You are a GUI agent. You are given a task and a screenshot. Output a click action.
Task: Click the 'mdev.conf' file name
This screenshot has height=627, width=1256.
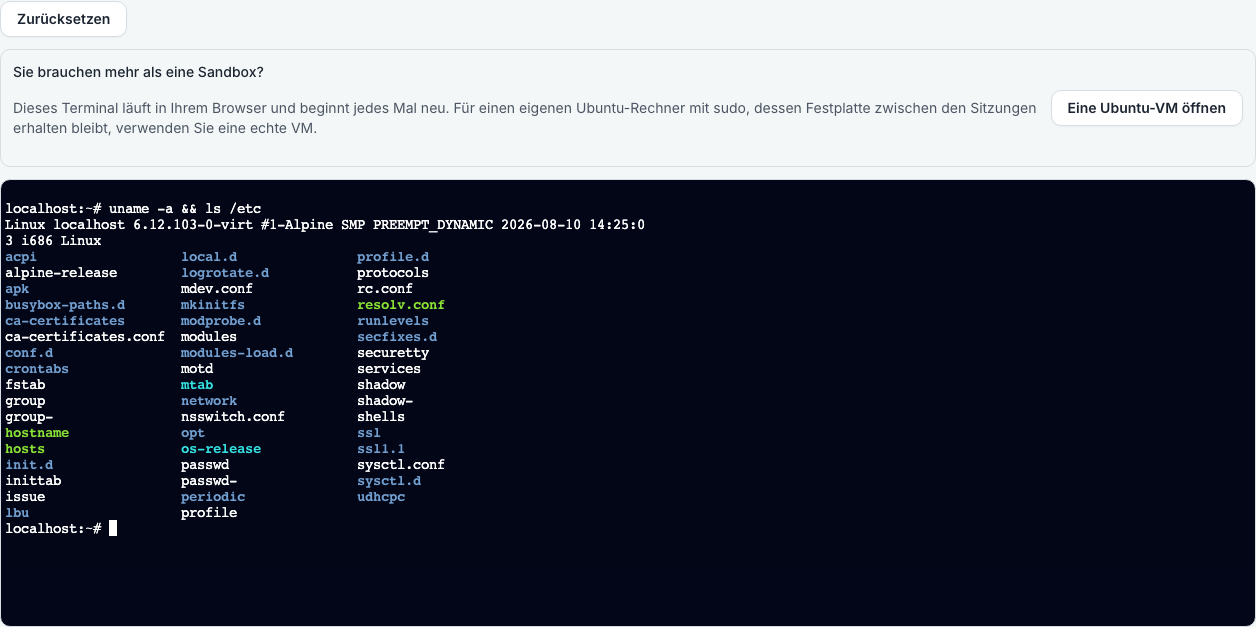(217, 289)
